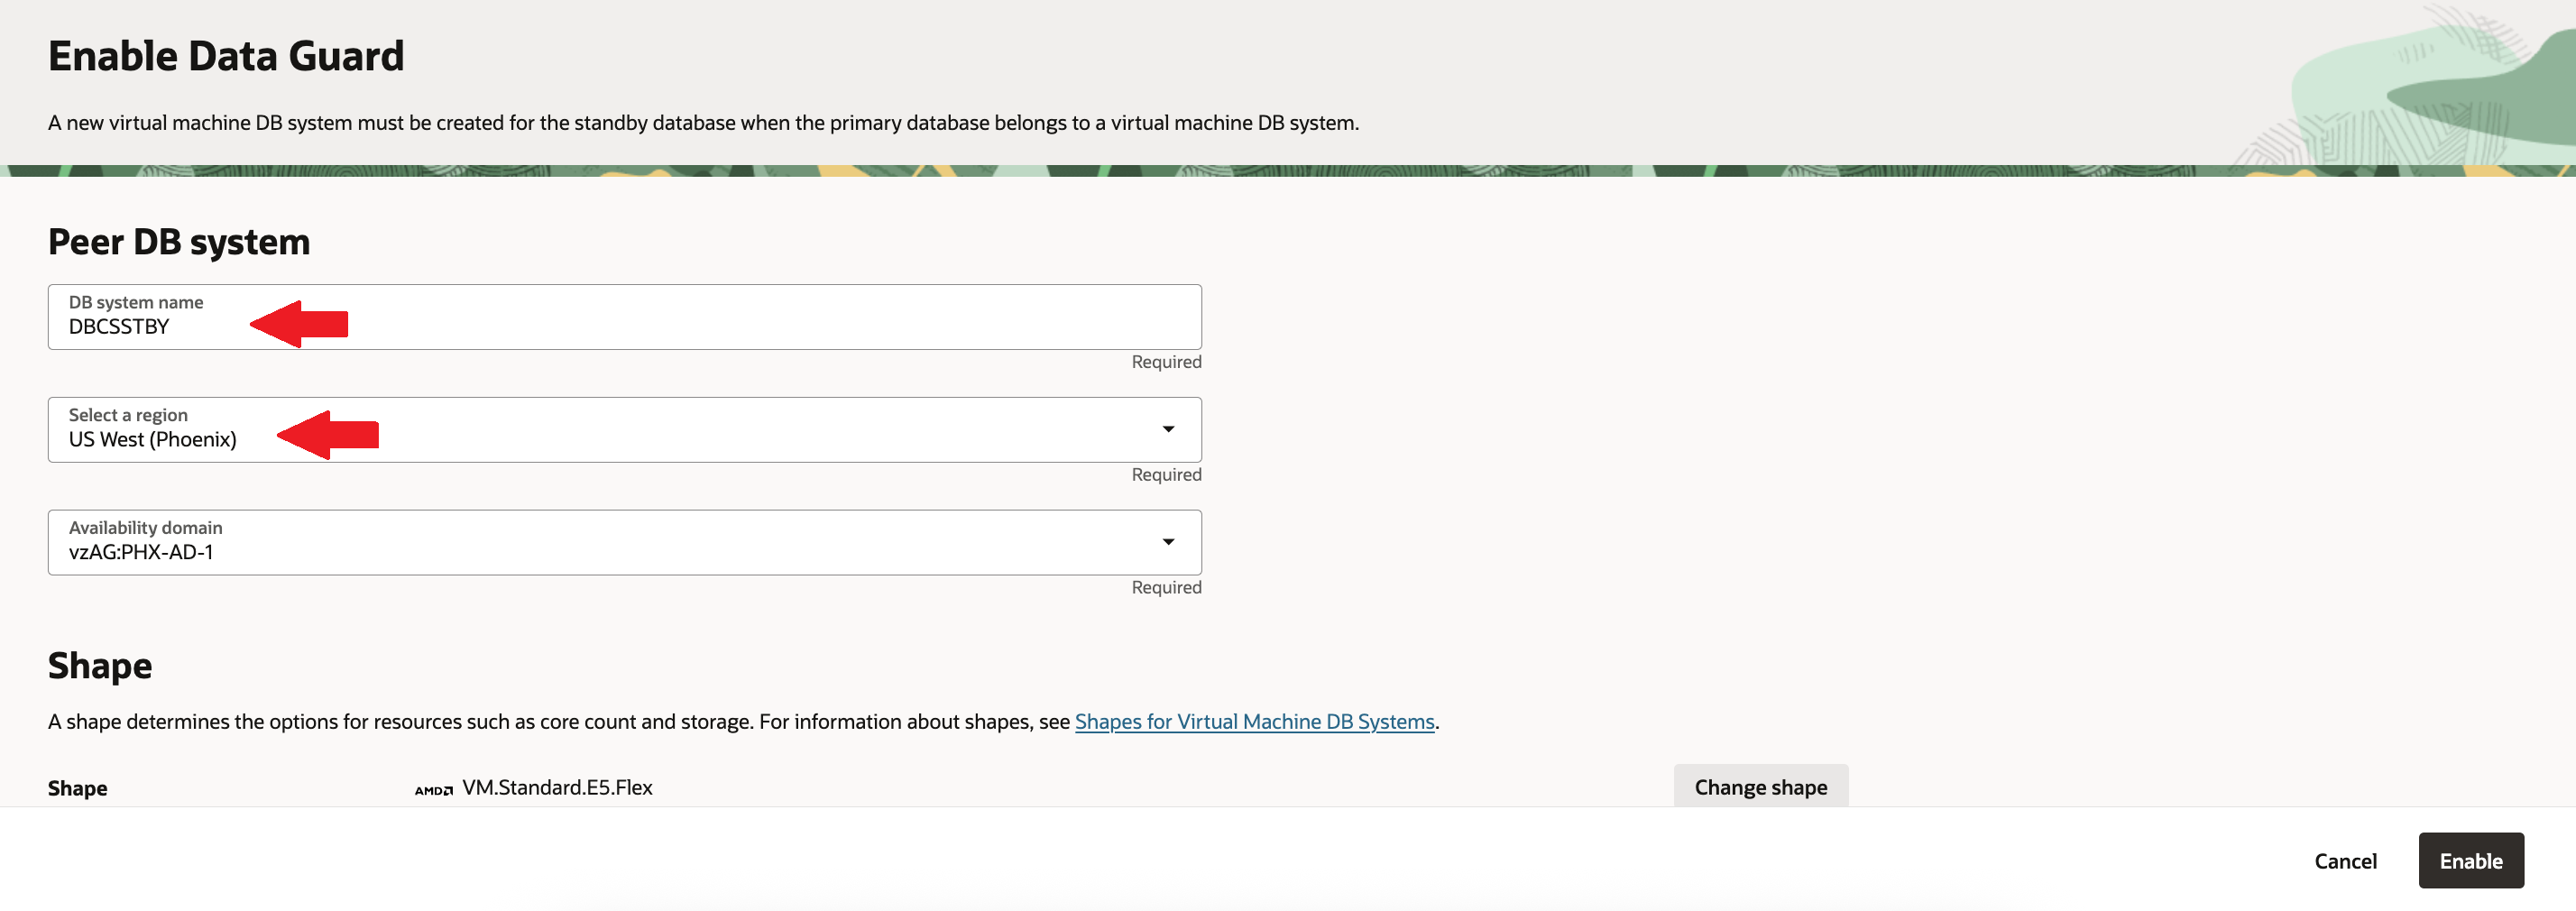Click the DBCSSTBY value text

click(x=119, y=327)
